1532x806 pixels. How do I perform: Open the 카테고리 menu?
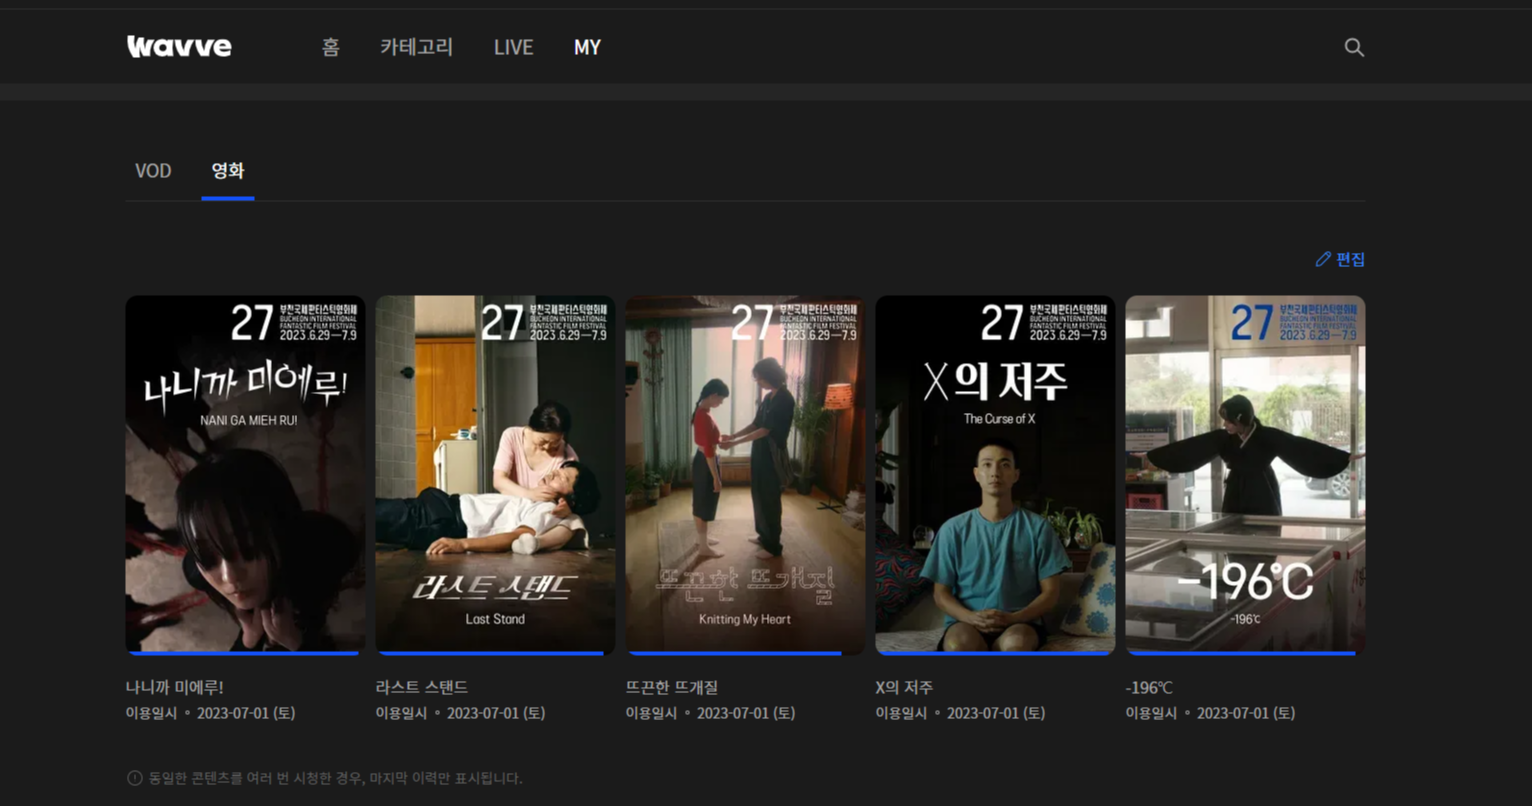click(x=416, y=47)
